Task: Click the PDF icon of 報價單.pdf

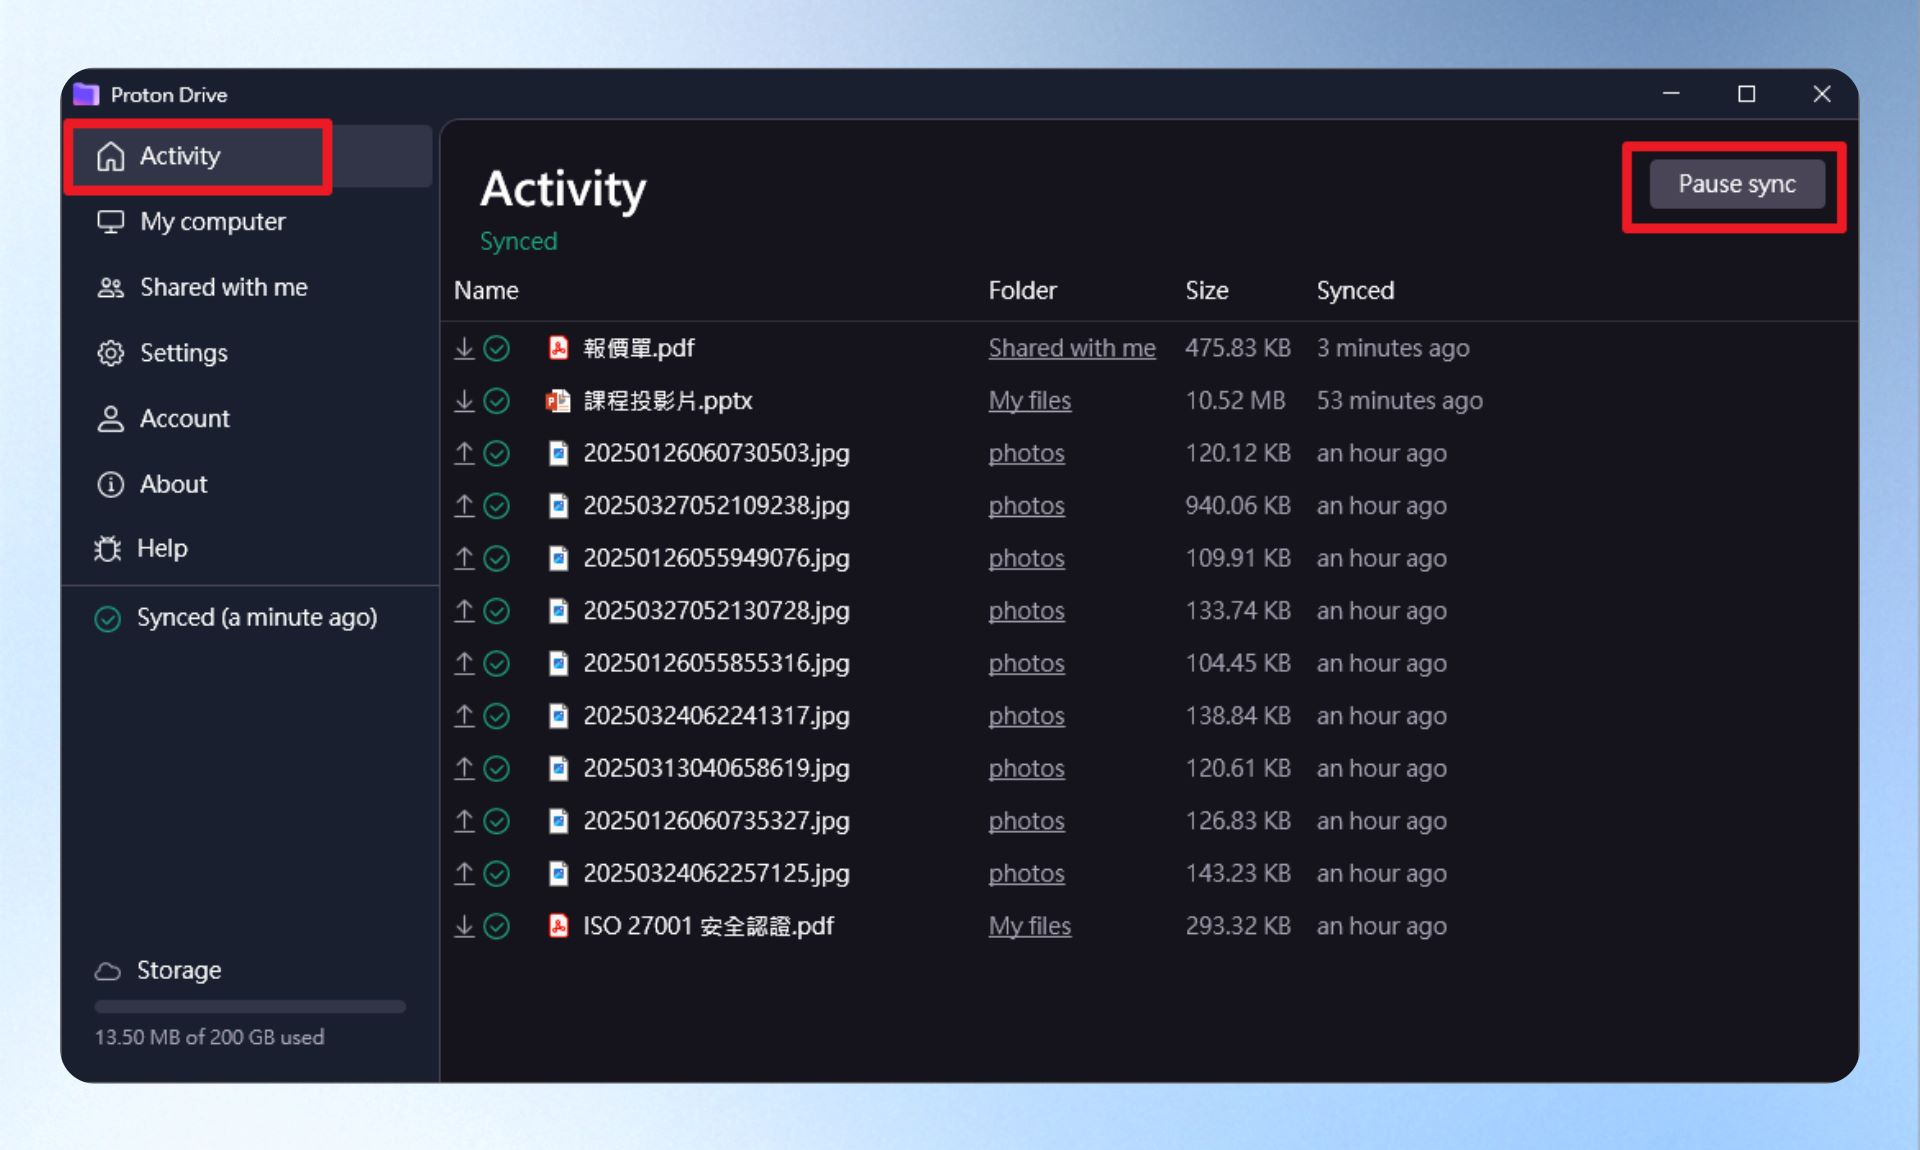Action: (558, 348)
